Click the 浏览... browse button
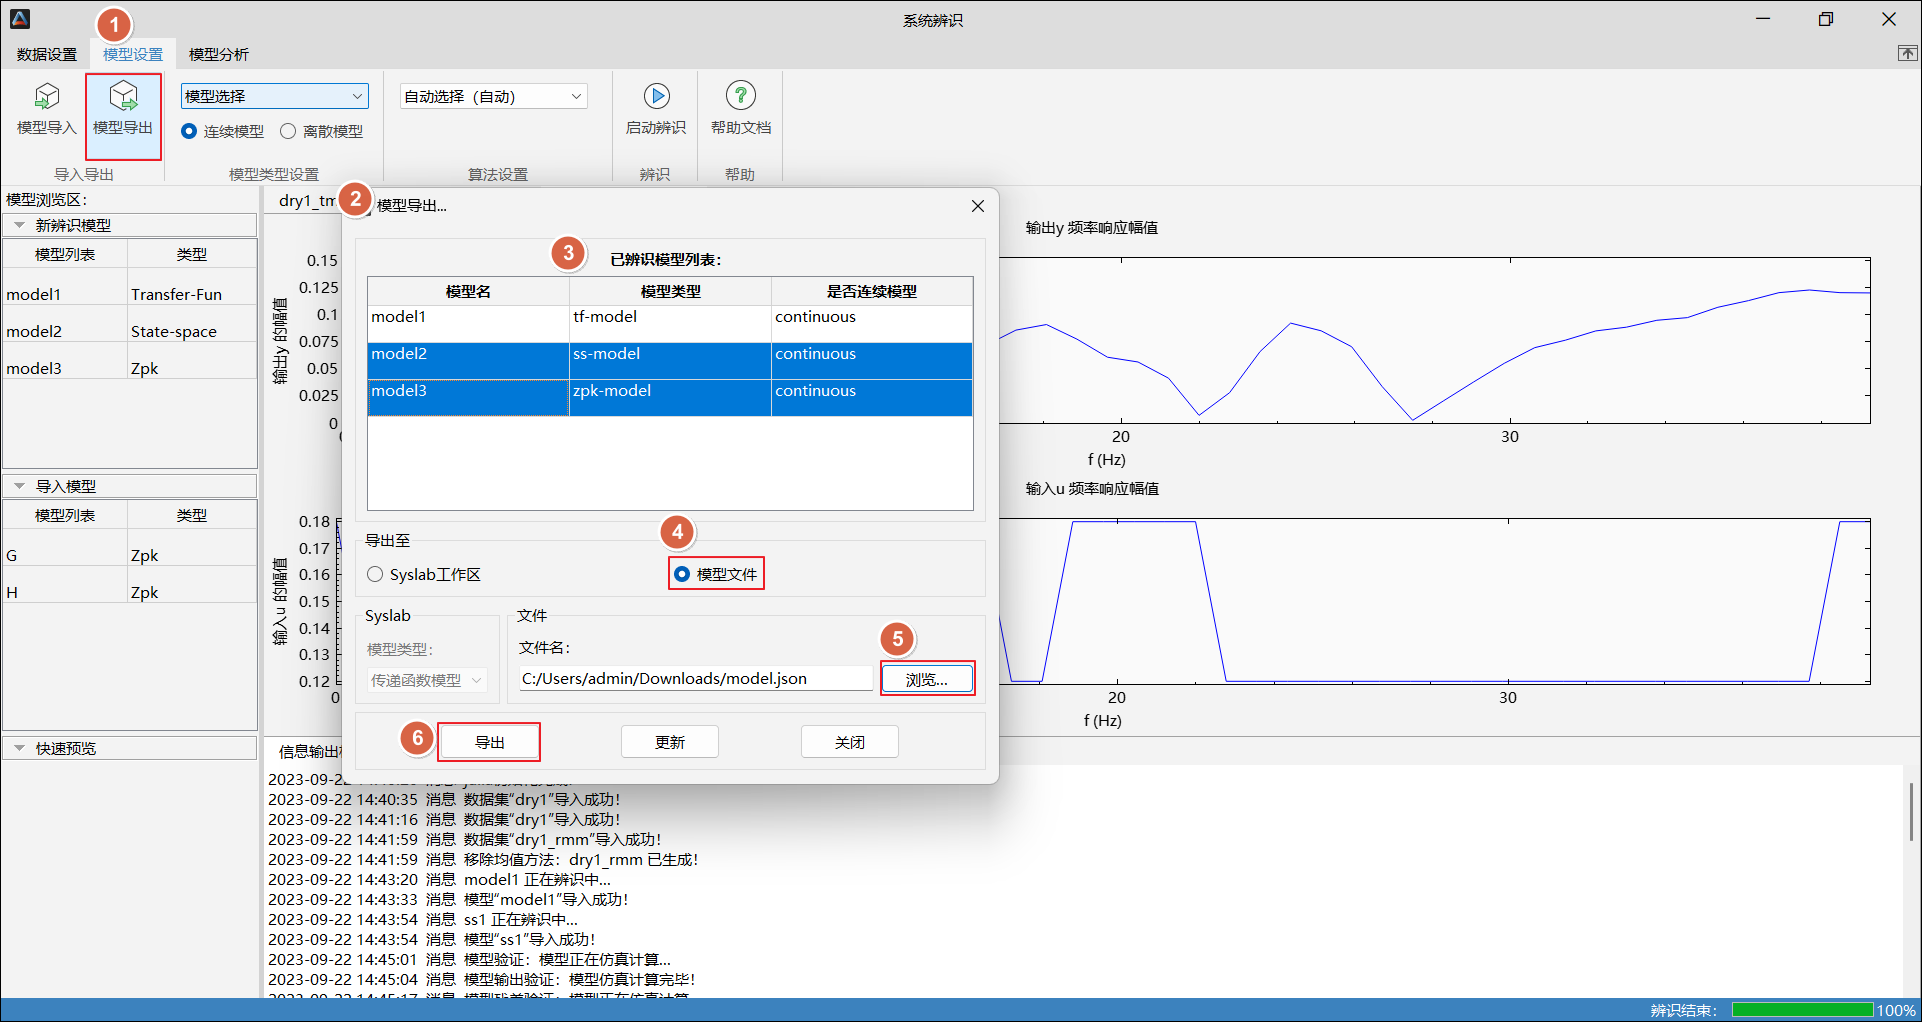 926,679
